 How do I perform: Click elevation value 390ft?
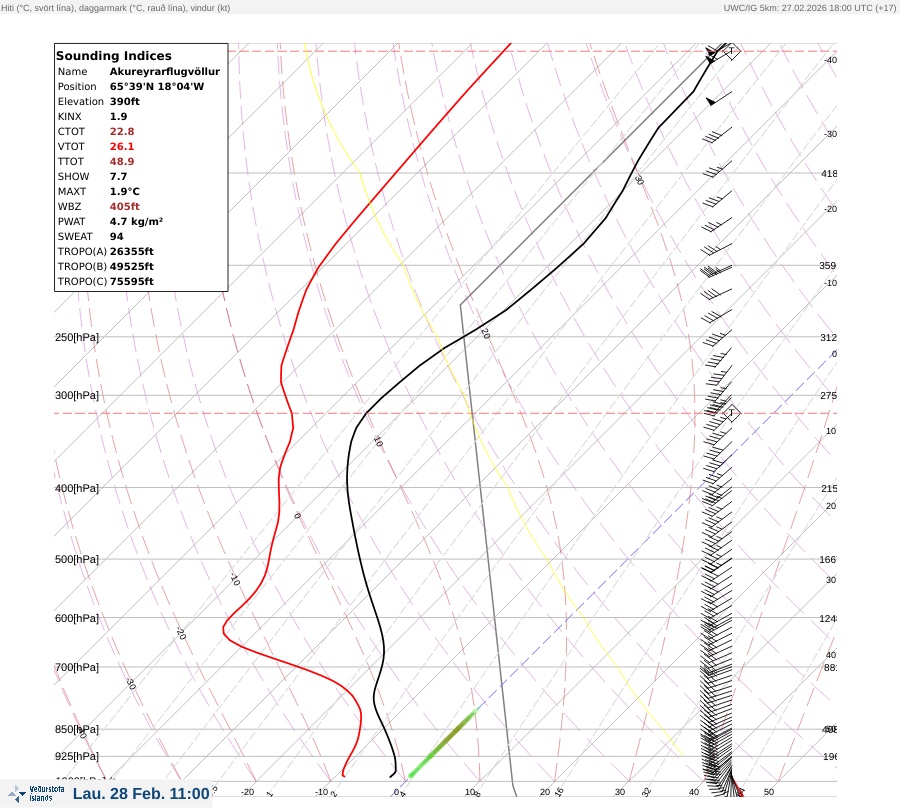point(125,101)
